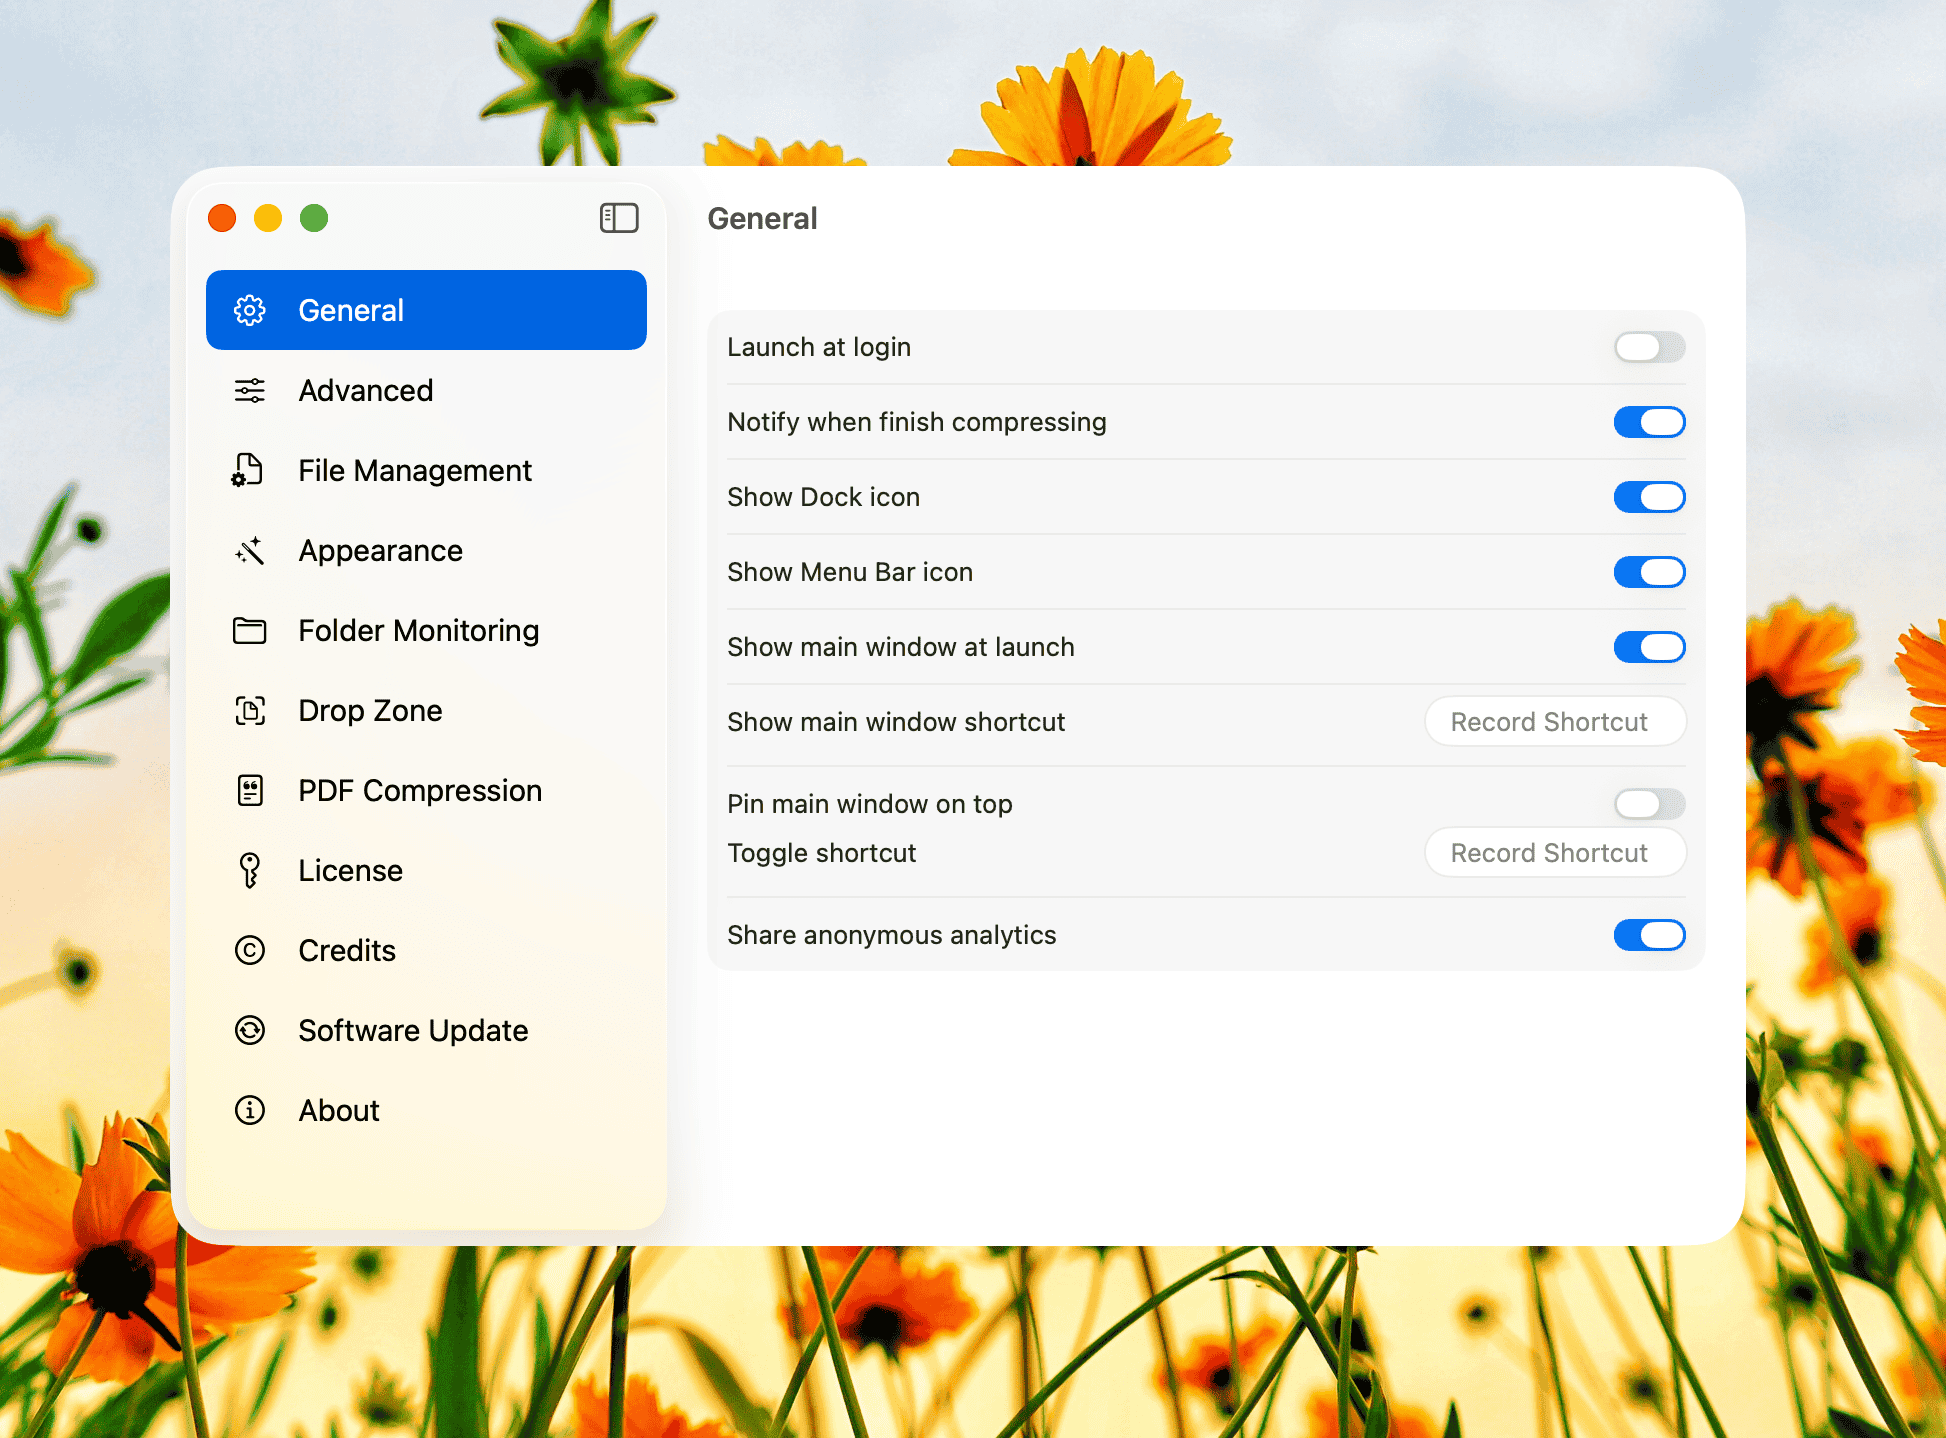Click the File Management document icon

click(248, 470)
